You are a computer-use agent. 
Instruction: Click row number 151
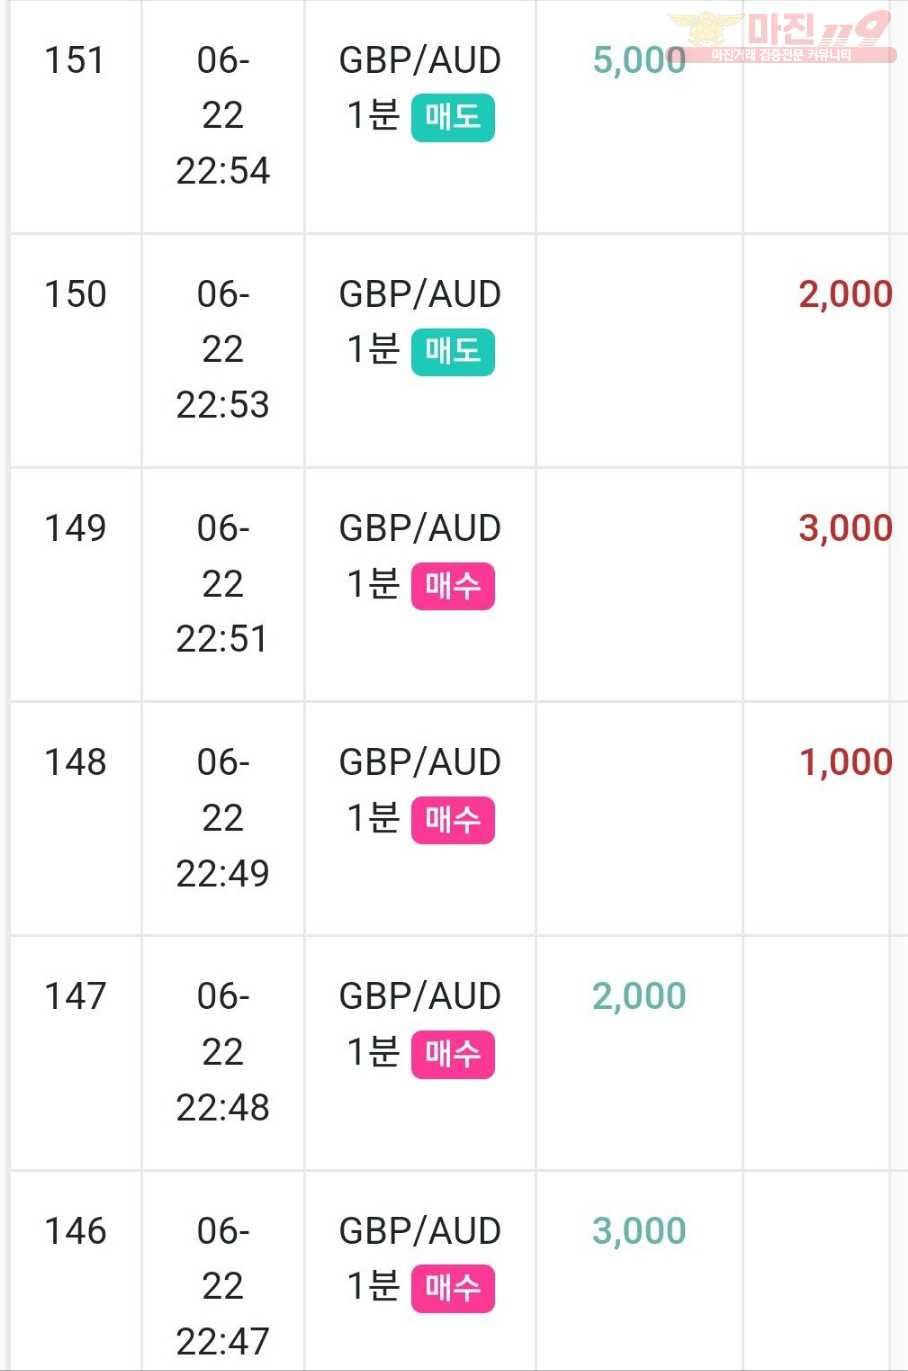[75, 60]
